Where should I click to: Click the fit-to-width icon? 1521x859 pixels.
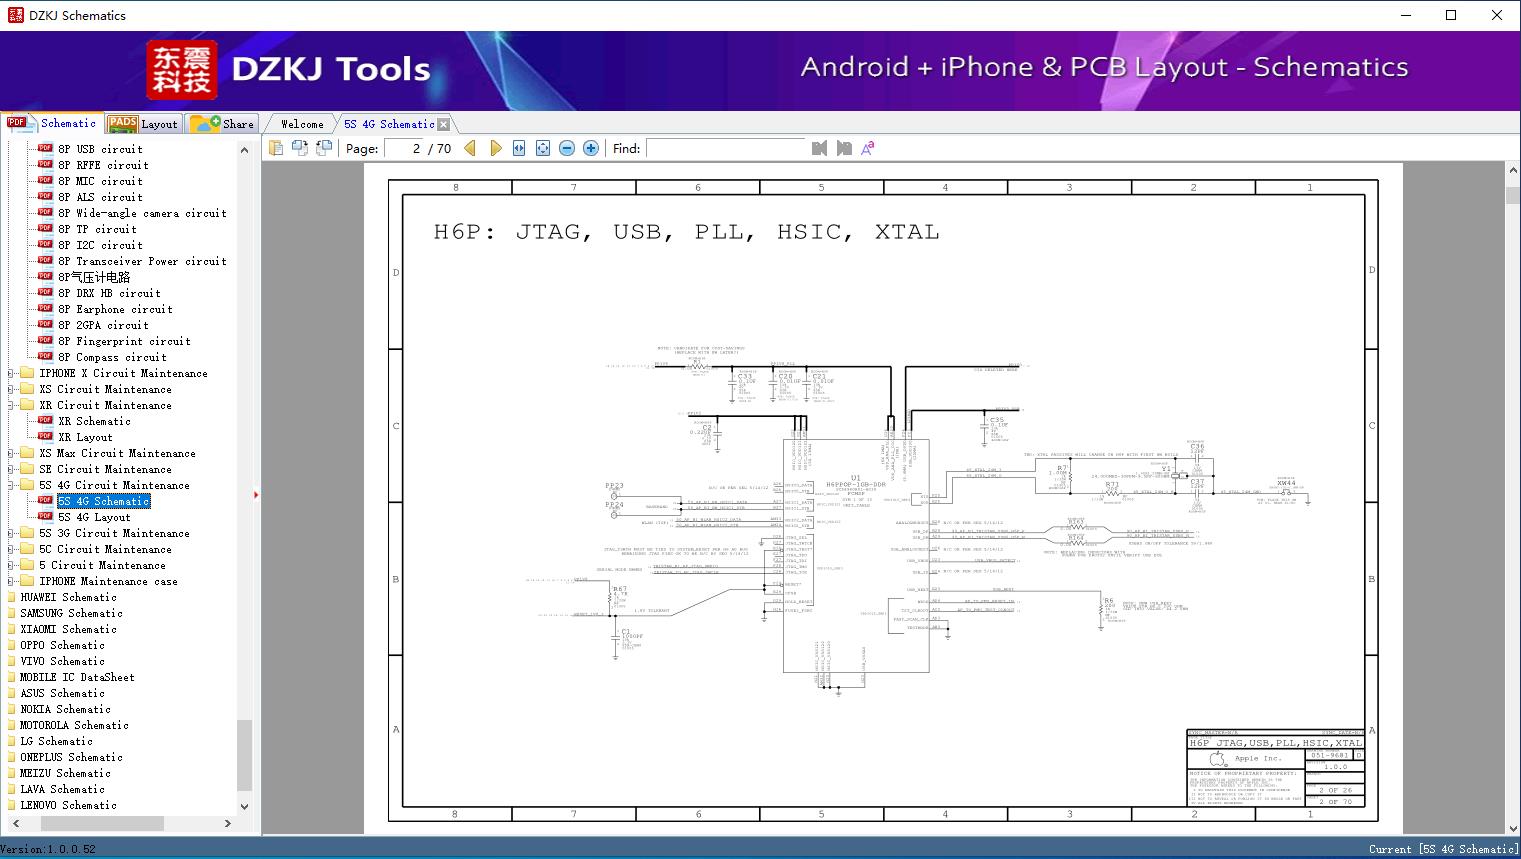coord(518,147)
